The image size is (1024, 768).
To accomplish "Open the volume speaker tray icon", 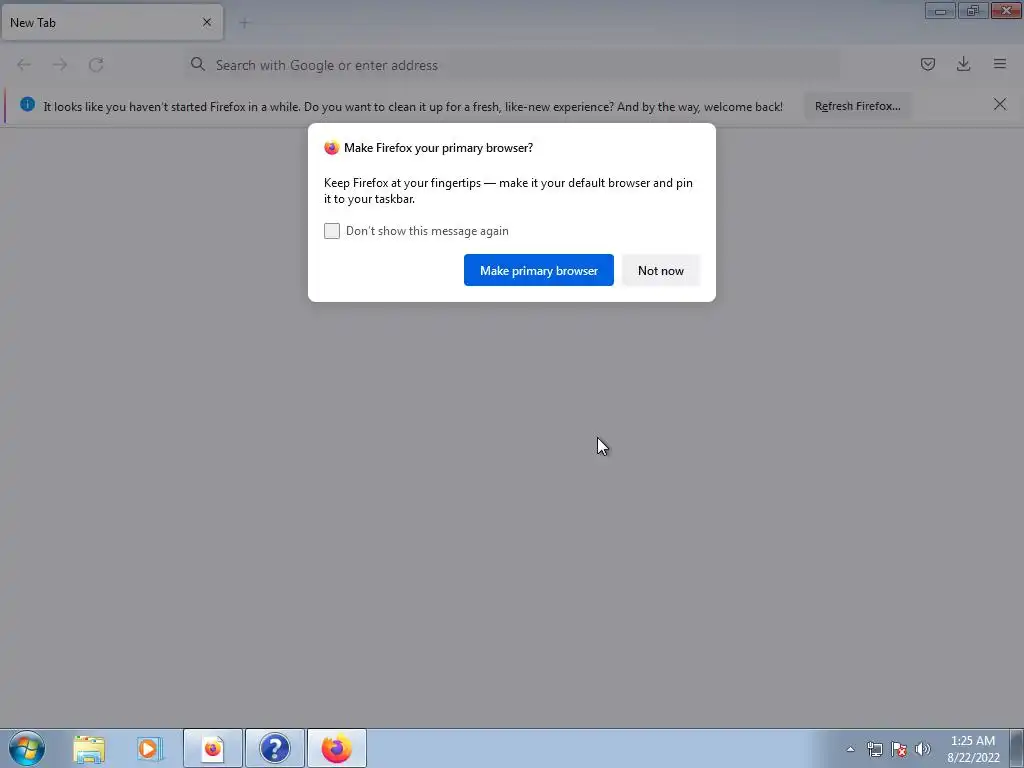I will click(923, 750).
